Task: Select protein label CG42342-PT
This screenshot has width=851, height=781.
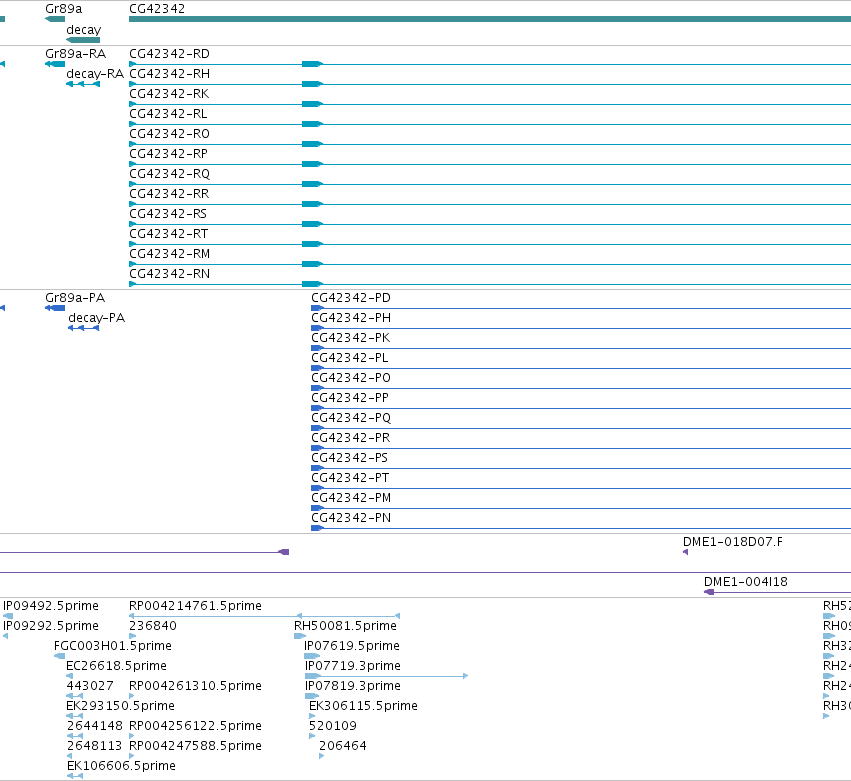Action: [350, 478]
